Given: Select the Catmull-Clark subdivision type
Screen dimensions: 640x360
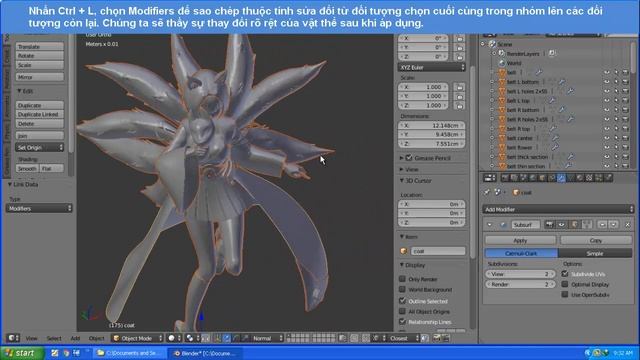Looking at the screenshot, I should tap(521, 253).
